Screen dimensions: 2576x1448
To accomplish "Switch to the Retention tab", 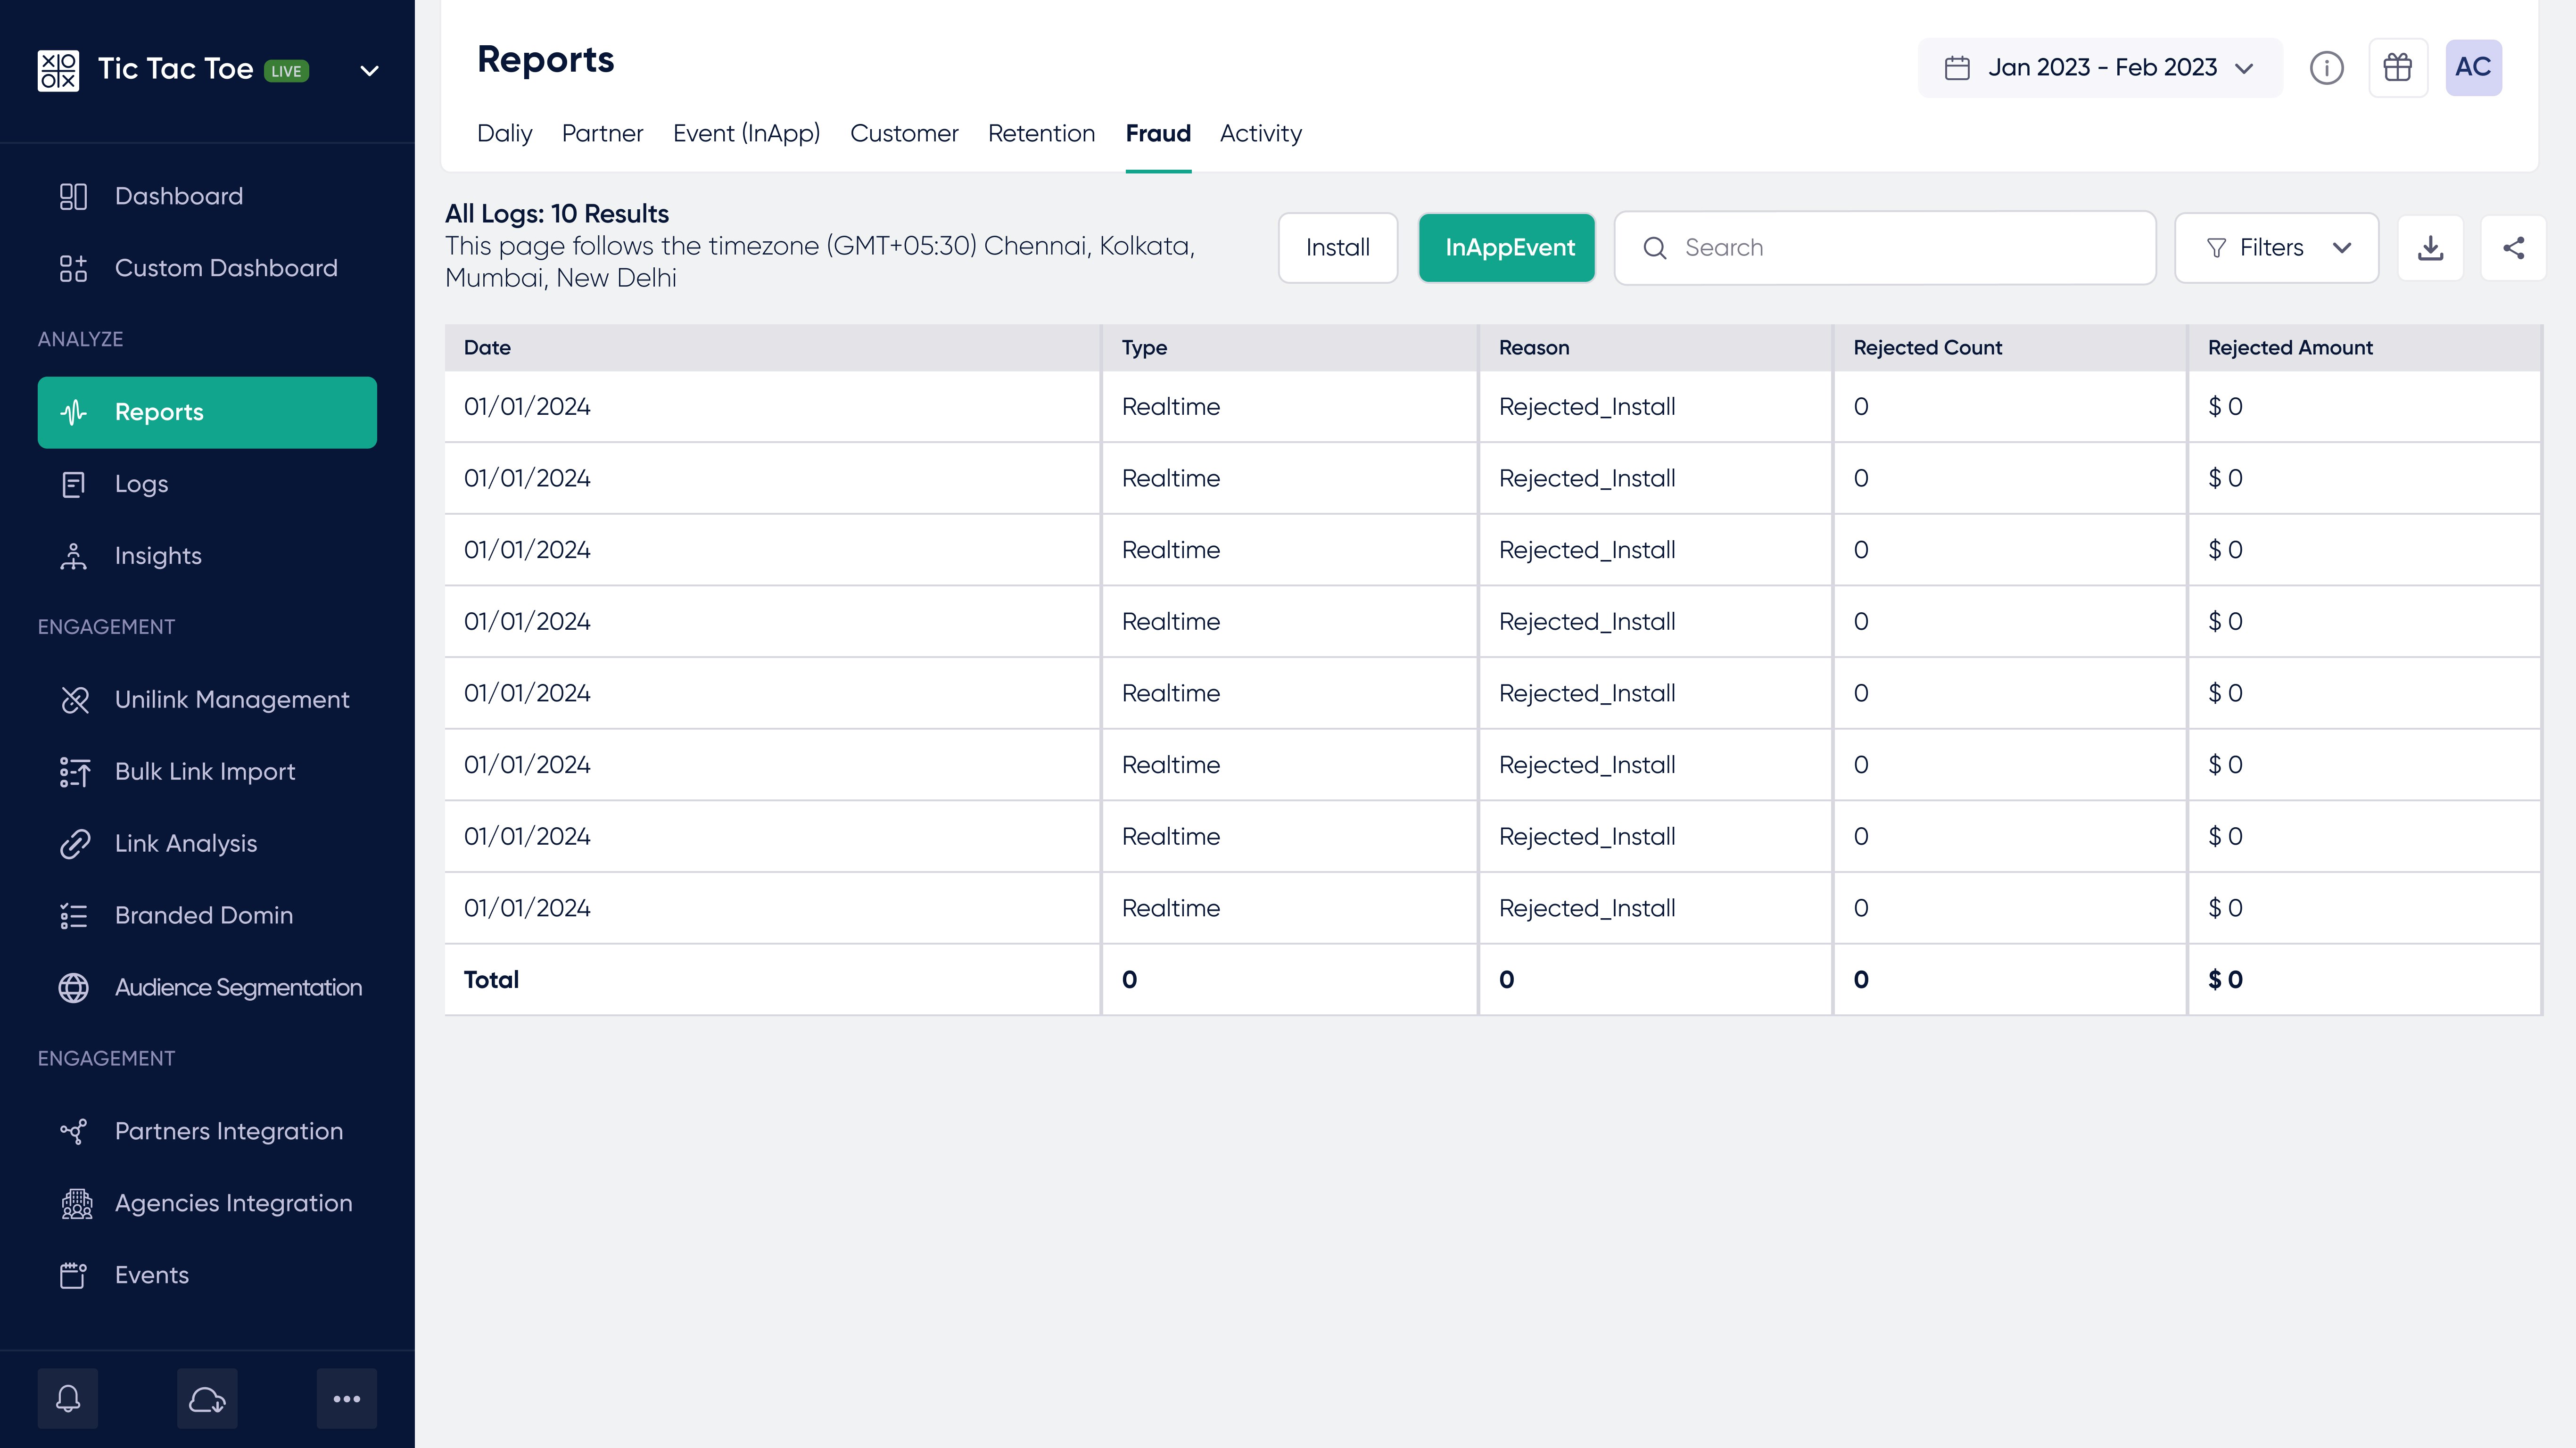I will 1041,134.
